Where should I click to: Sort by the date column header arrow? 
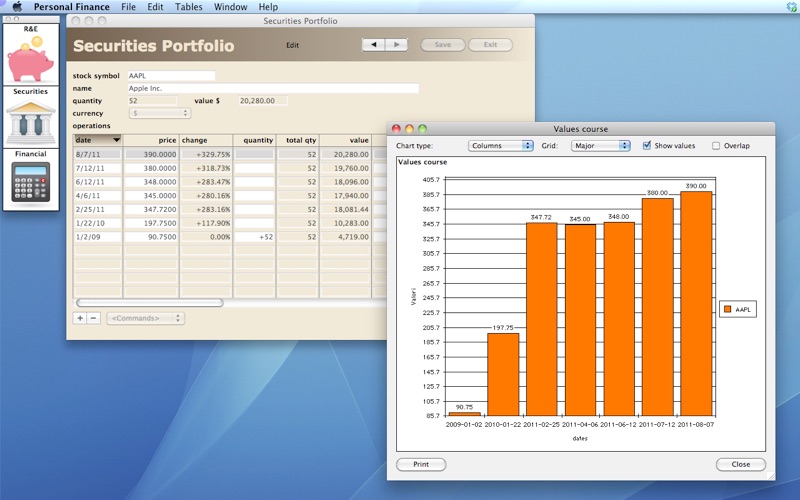click(116, 140)
